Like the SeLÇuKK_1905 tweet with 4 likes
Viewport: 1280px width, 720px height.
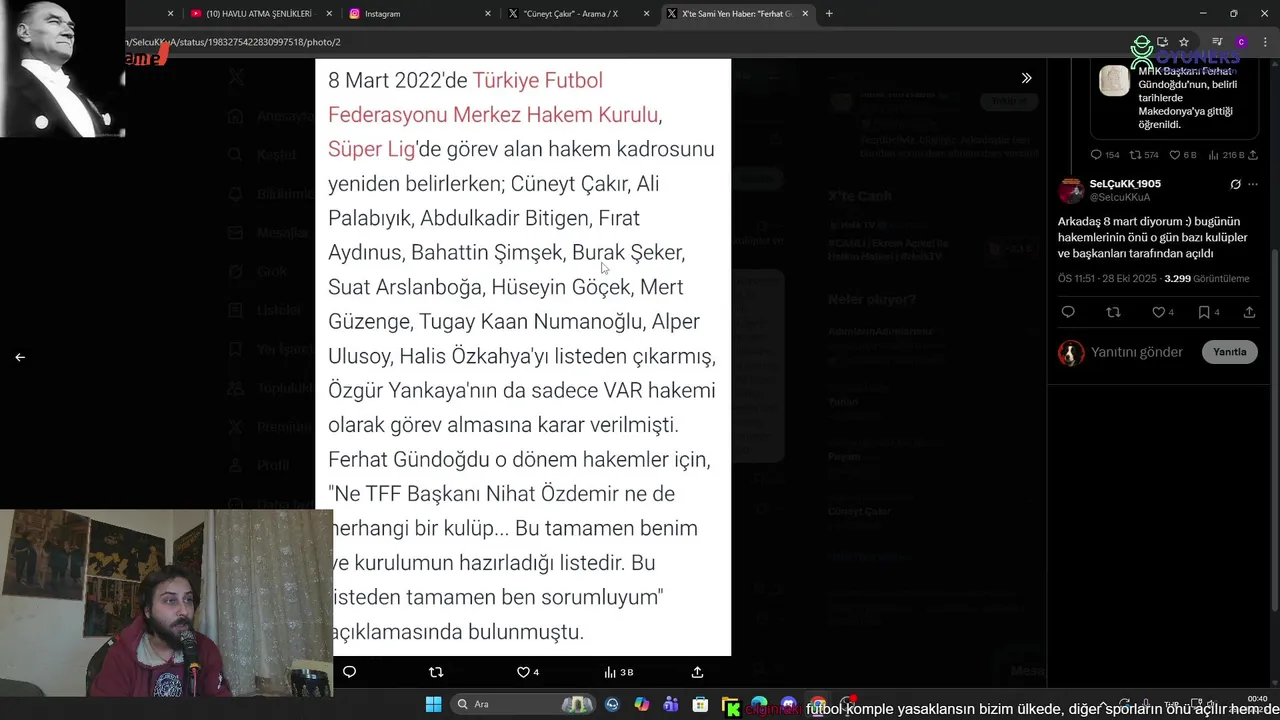[1163, 312]
